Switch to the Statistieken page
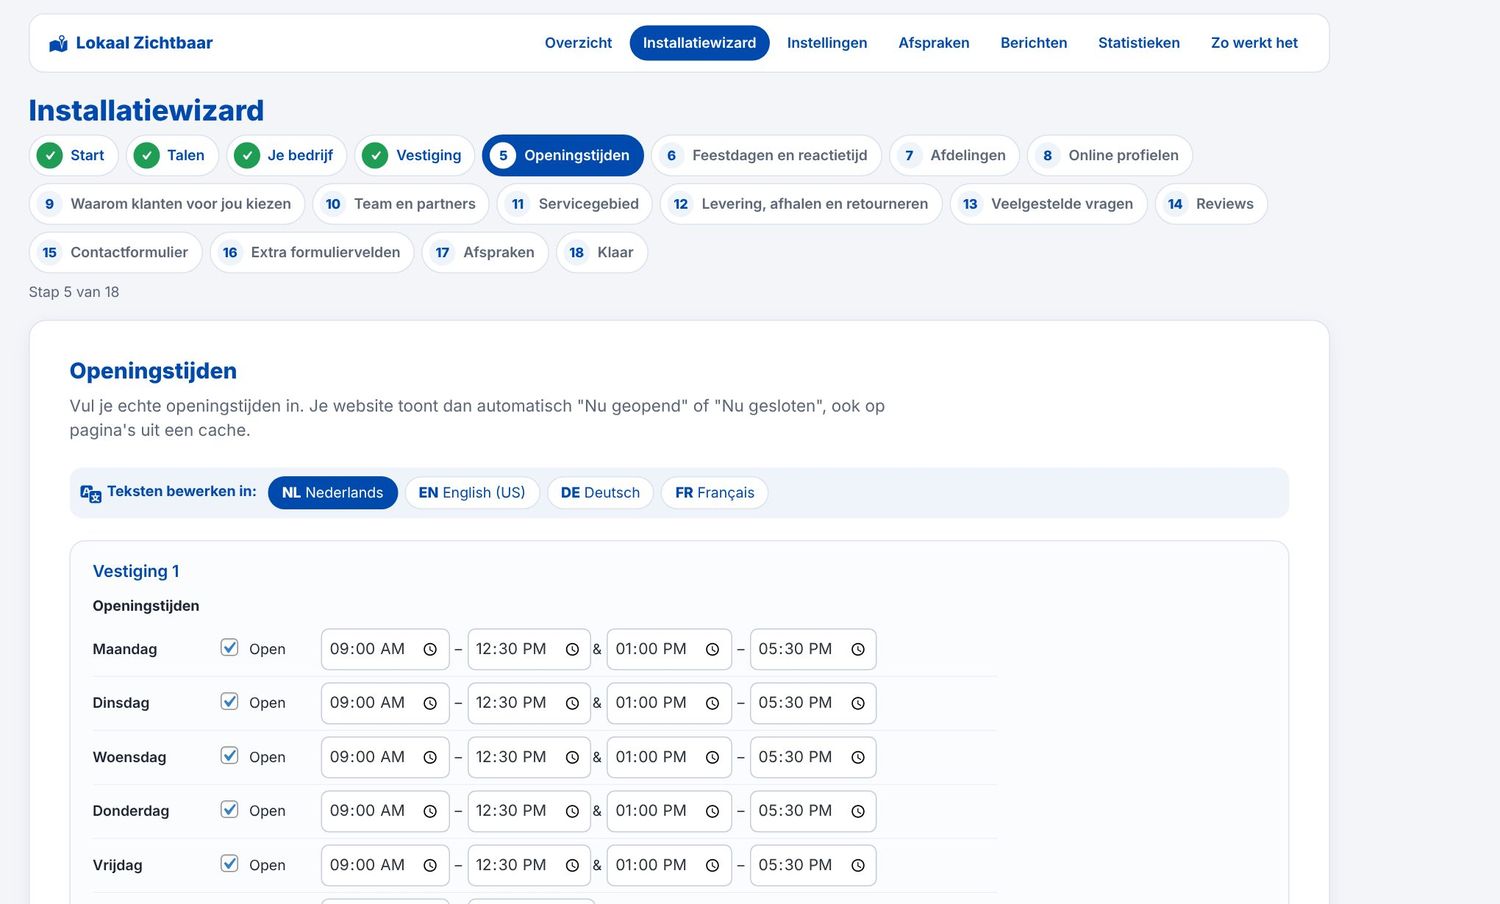Image resolution: width=1500 pixels, height=904 pixels. (x=1139, y=43)
